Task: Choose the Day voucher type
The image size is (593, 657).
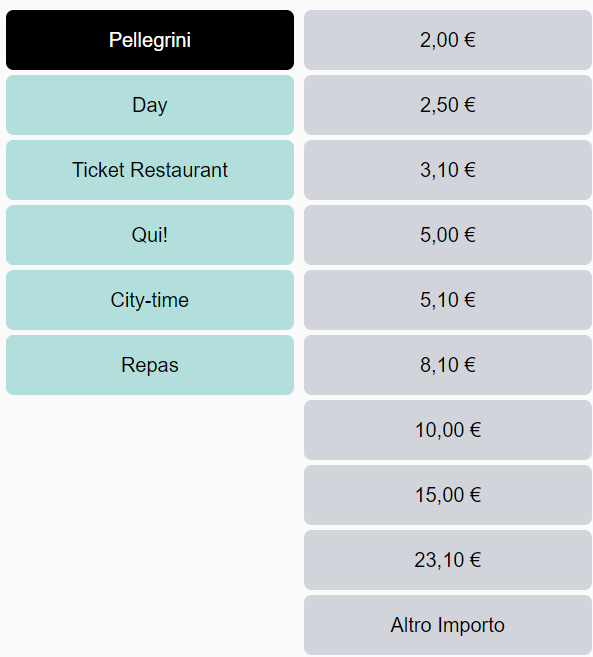Action: (x=150, y=105)
